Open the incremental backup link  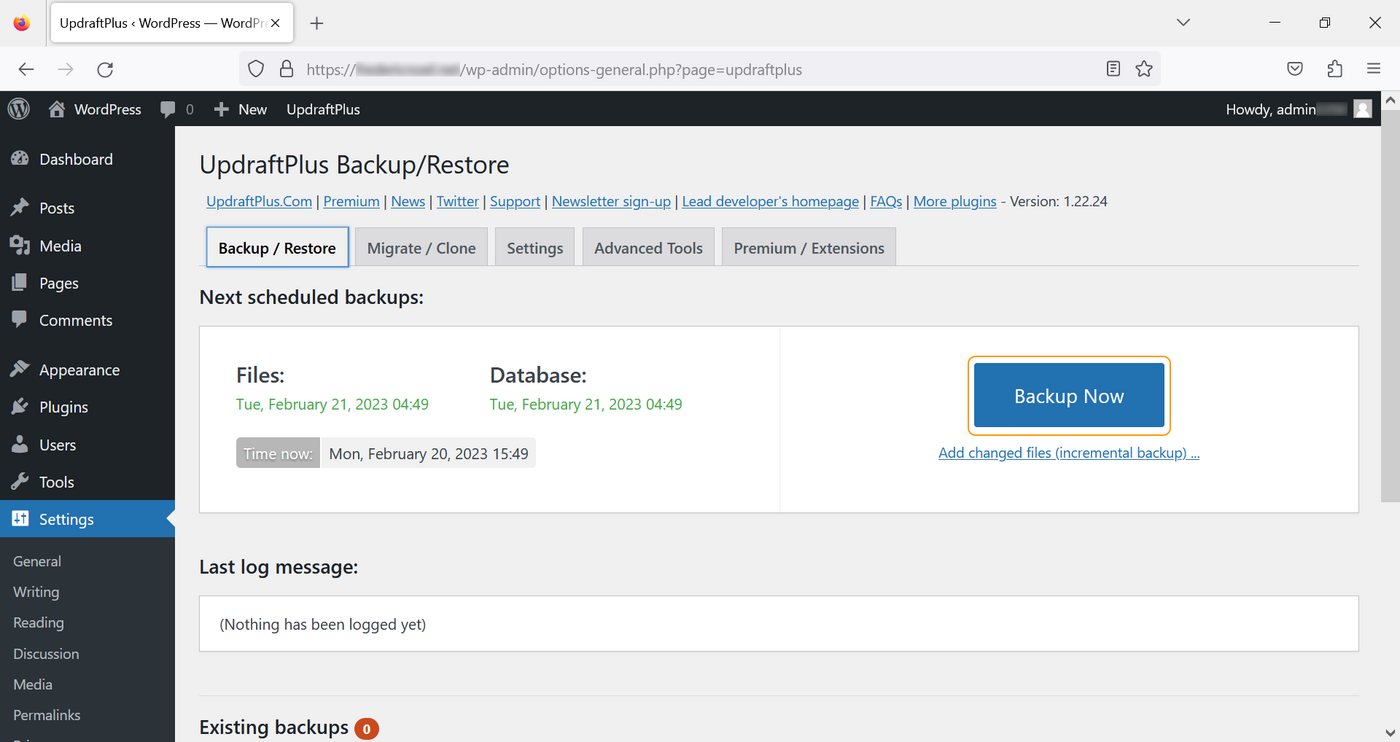pyautogui.click(x=1068, y=452)
